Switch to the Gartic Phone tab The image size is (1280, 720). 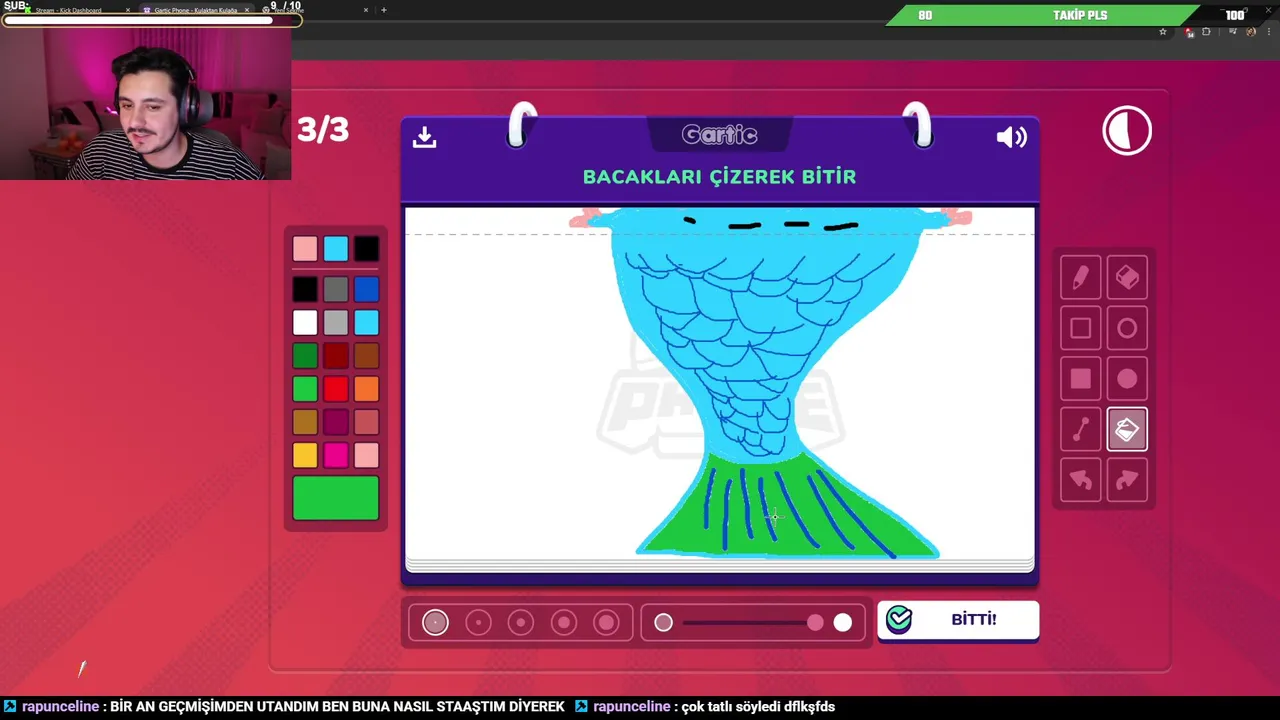[195, 10]
